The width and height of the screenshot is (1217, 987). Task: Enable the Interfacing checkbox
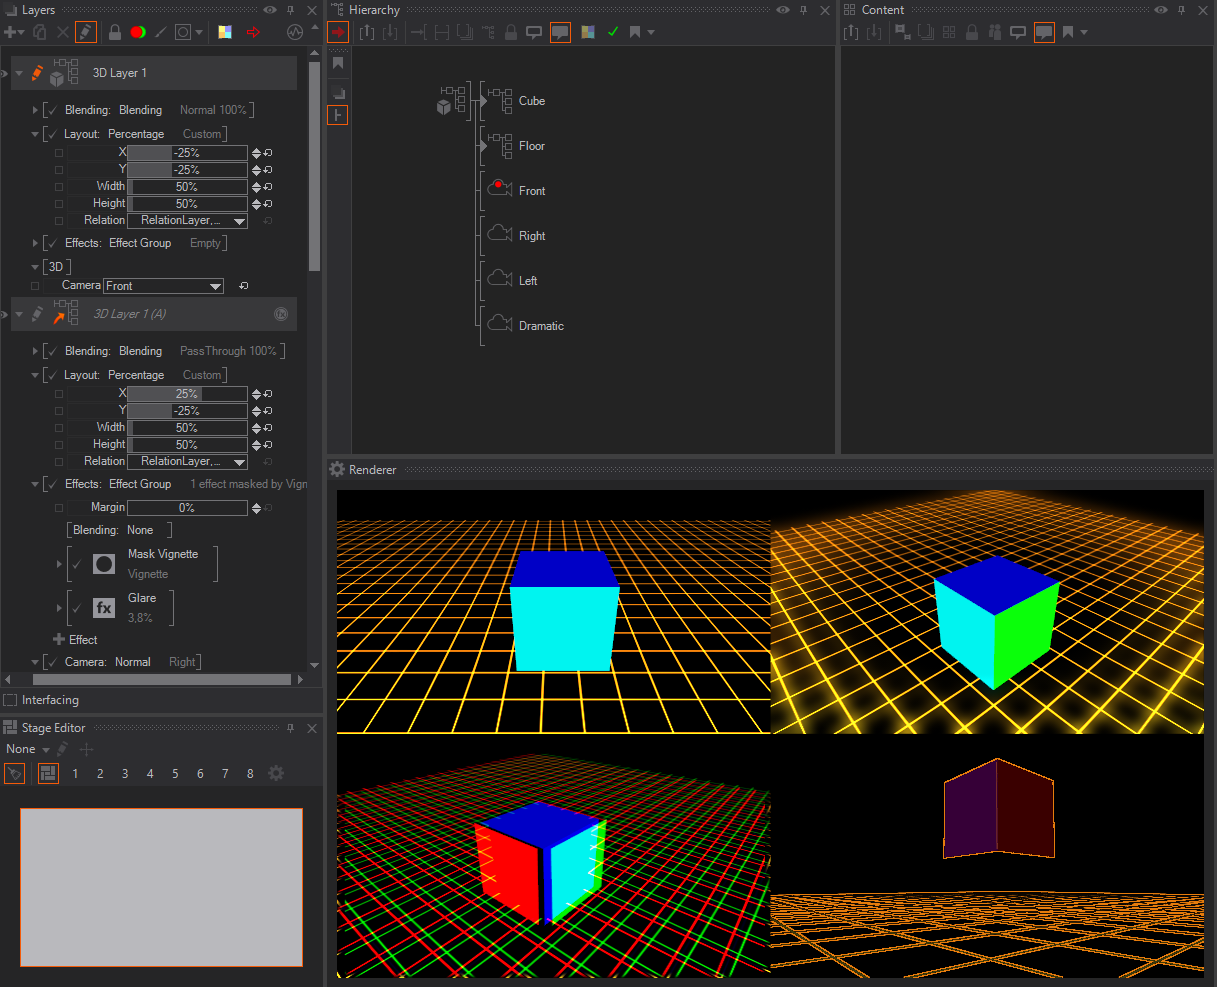pos(11,700)
